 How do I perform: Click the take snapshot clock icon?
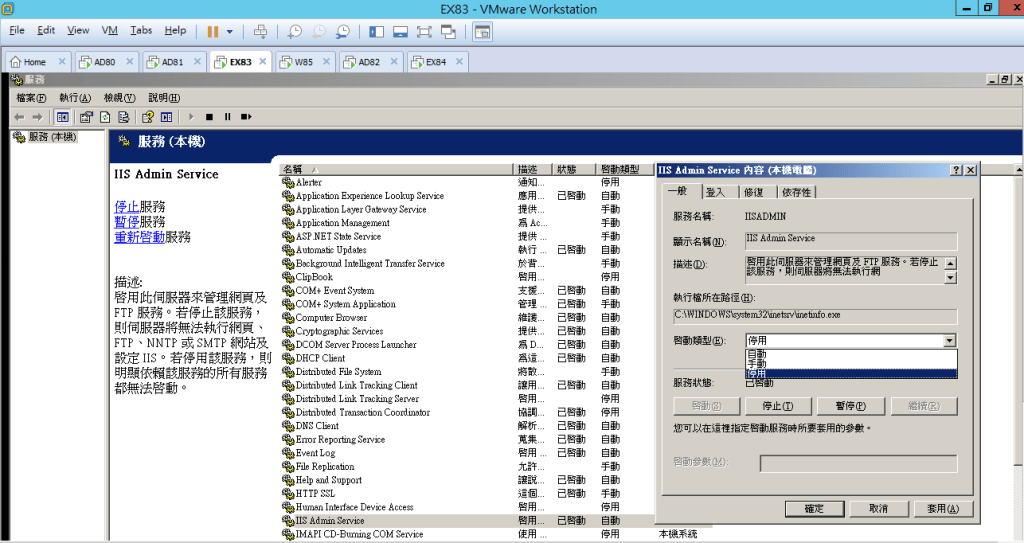click(294, 31)
